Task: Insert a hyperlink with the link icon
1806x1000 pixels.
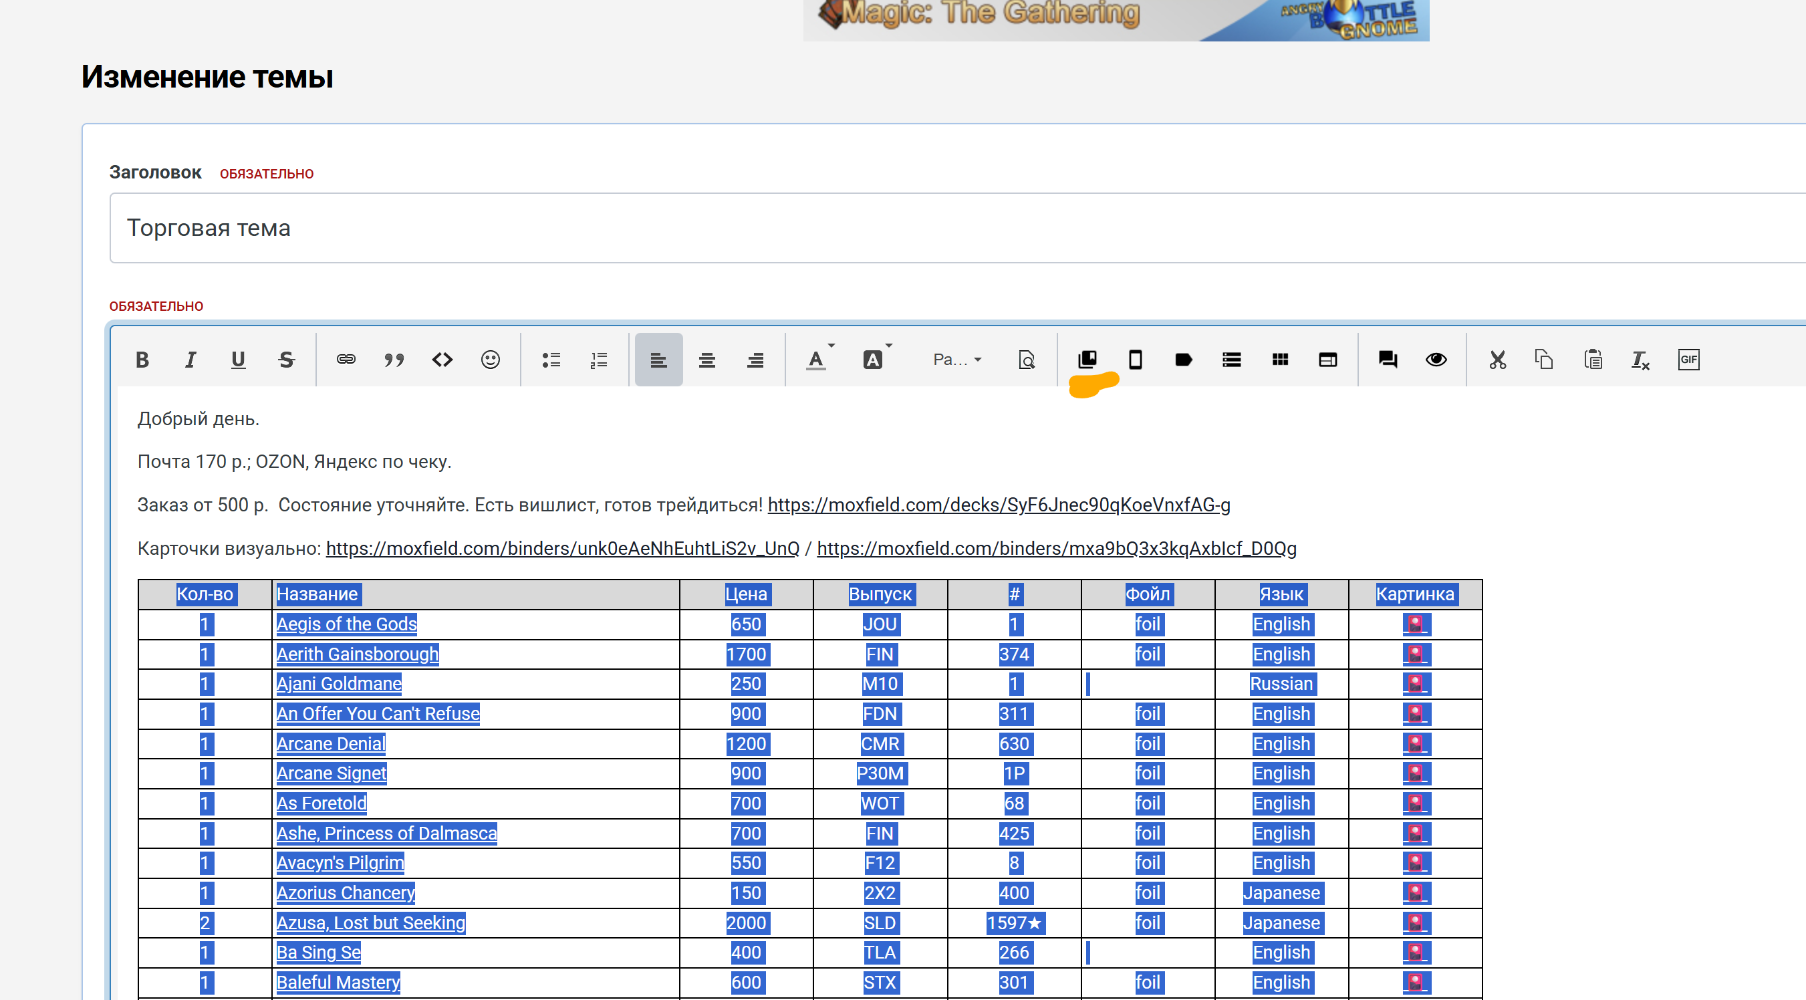Action: [x=346, y=360]
